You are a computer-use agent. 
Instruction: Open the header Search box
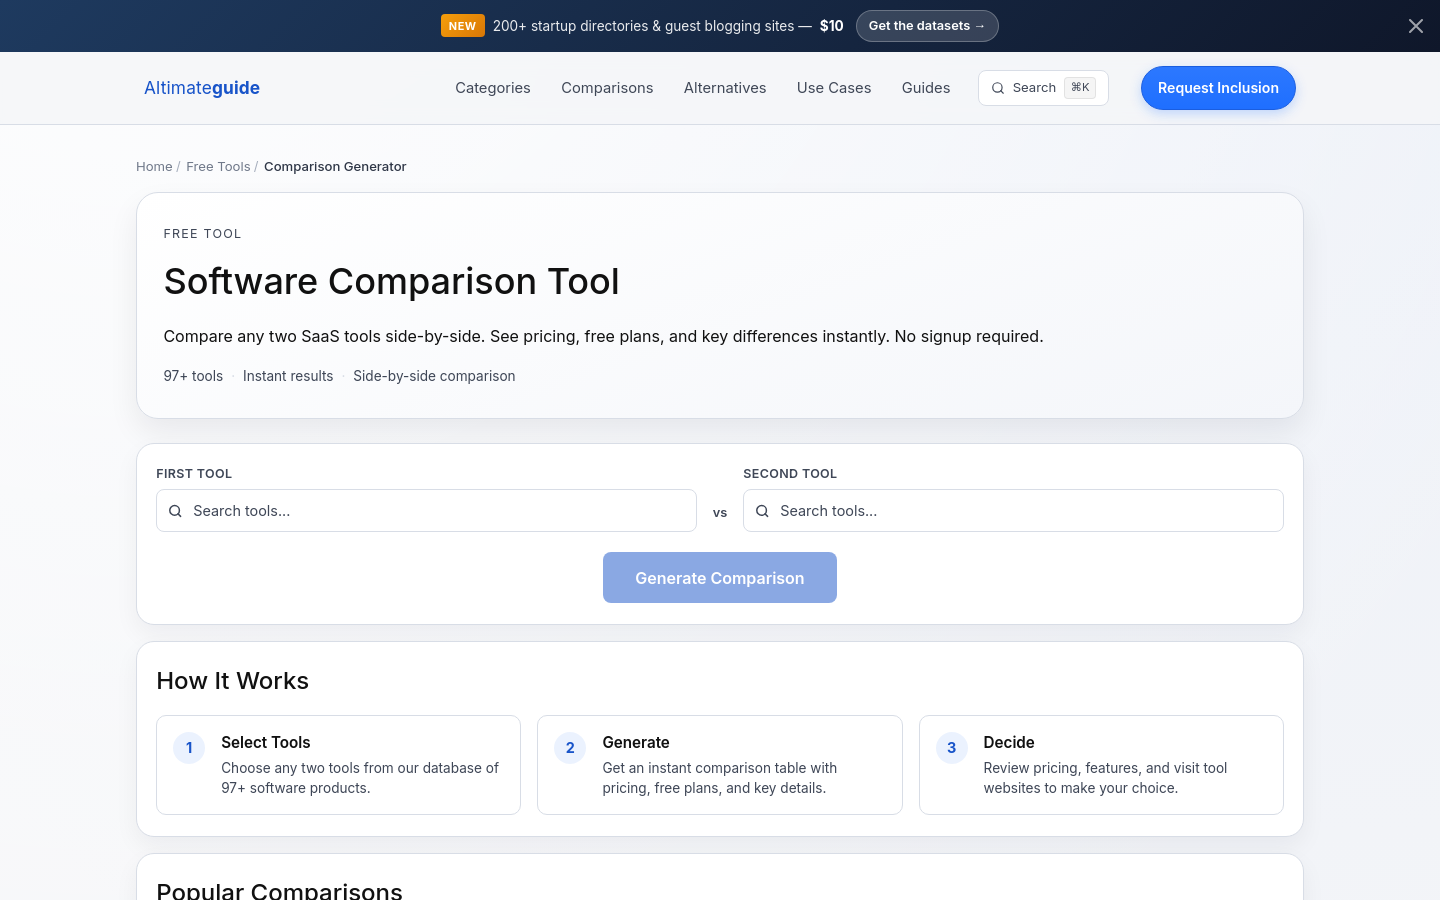[1043, 88]
